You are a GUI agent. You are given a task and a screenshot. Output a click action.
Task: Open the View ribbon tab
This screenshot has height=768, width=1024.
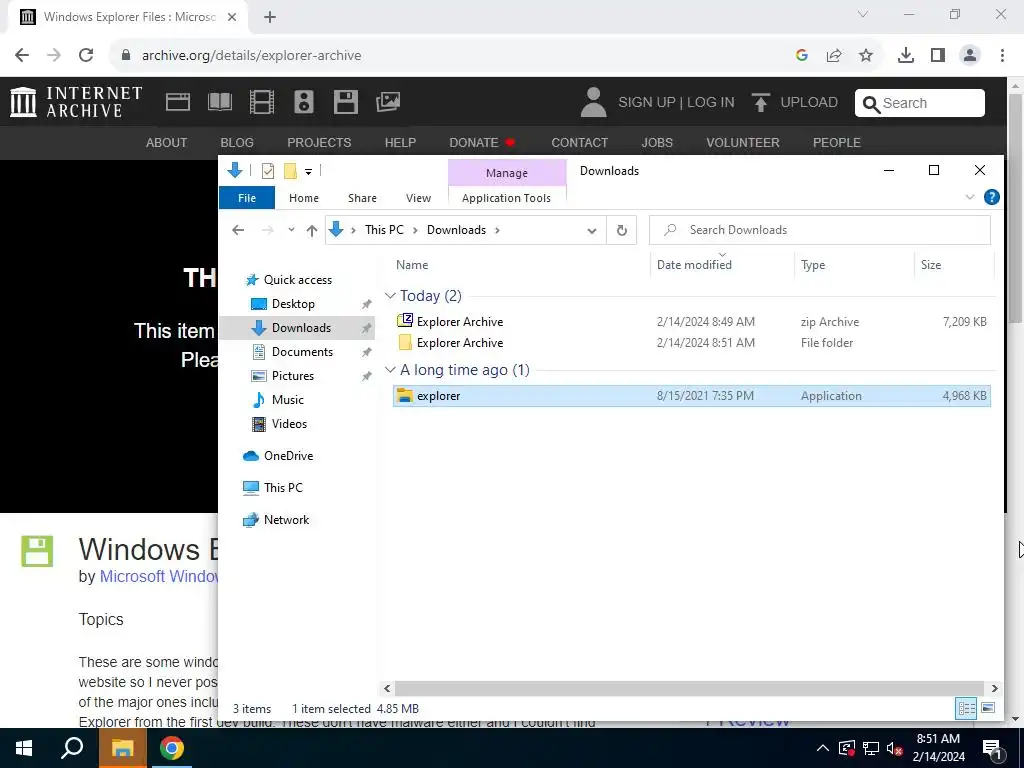(418, 198)
